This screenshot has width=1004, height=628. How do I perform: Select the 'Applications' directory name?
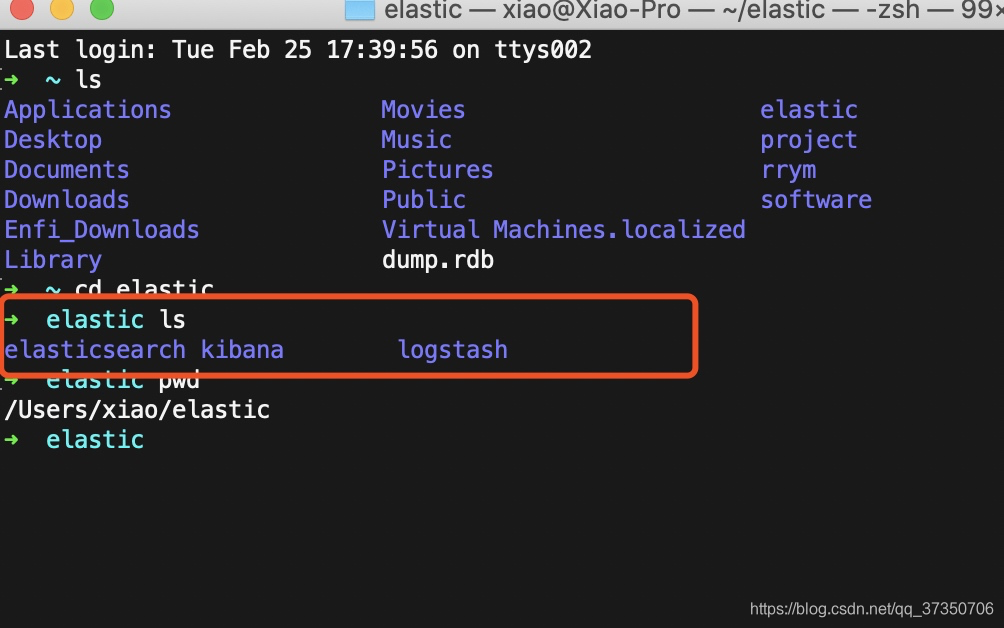coord(88,110)
